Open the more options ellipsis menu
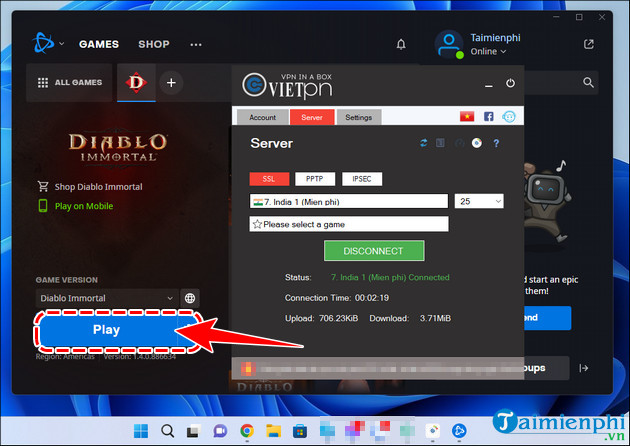 [196, 44]
